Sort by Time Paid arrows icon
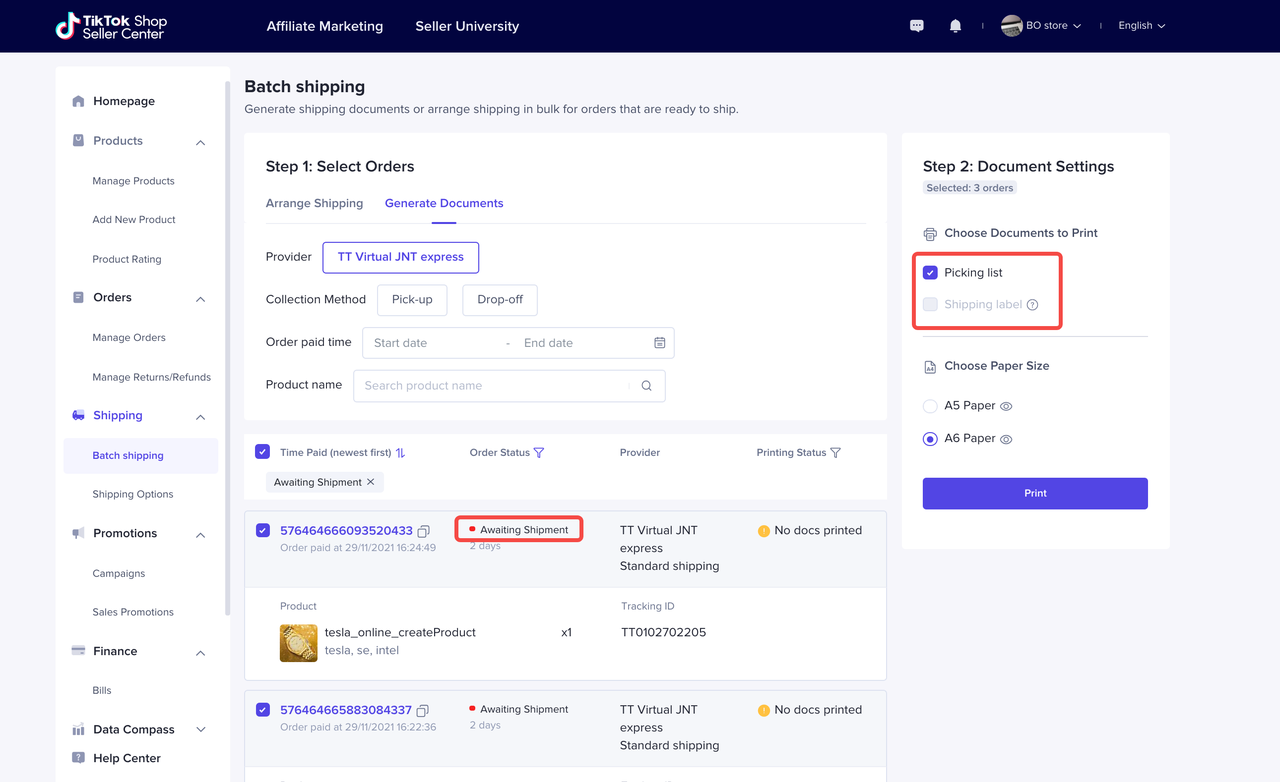1280x782 pixels. pyautogui.click(x=401, y=453)
